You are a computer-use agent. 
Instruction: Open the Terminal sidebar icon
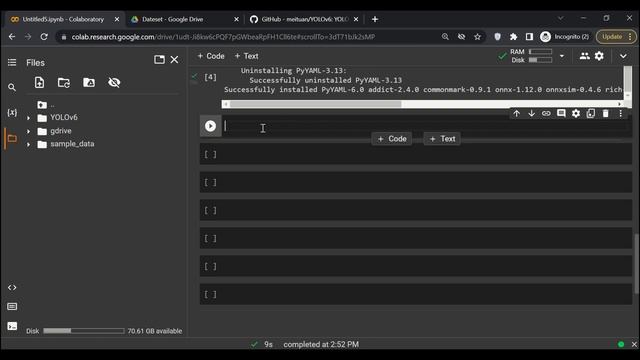coord(12,326)
